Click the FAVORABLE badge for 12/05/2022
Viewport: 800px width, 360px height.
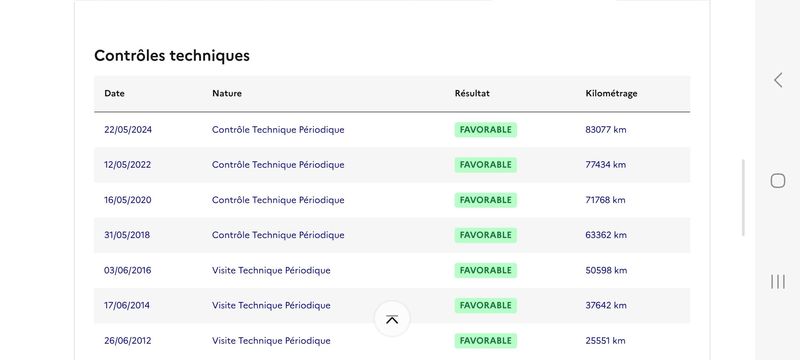coord(486,165)
